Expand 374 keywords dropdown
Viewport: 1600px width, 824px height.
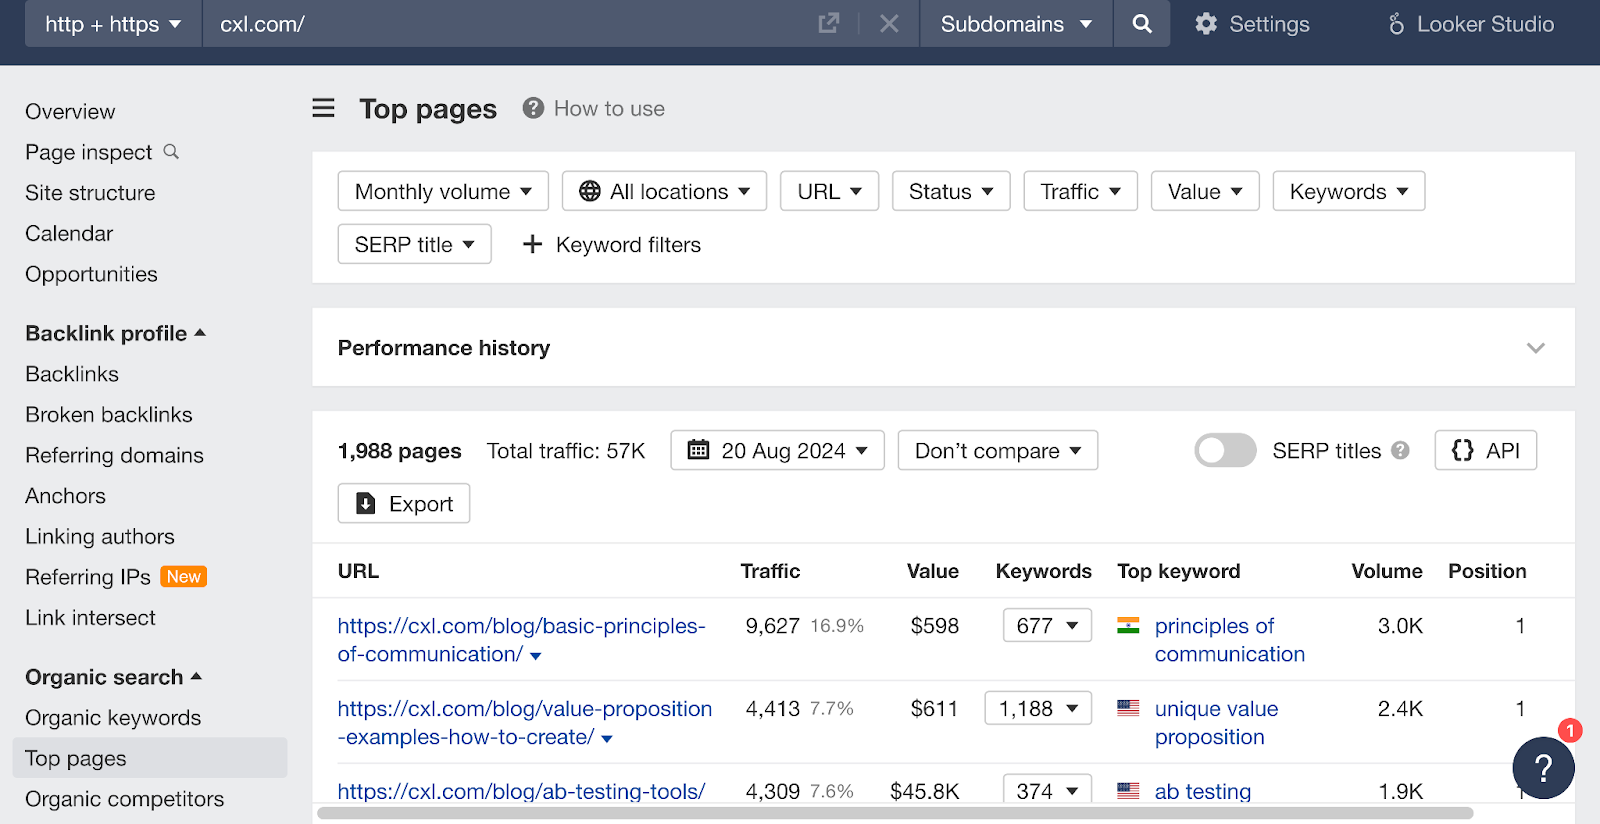click(1047, 790)
